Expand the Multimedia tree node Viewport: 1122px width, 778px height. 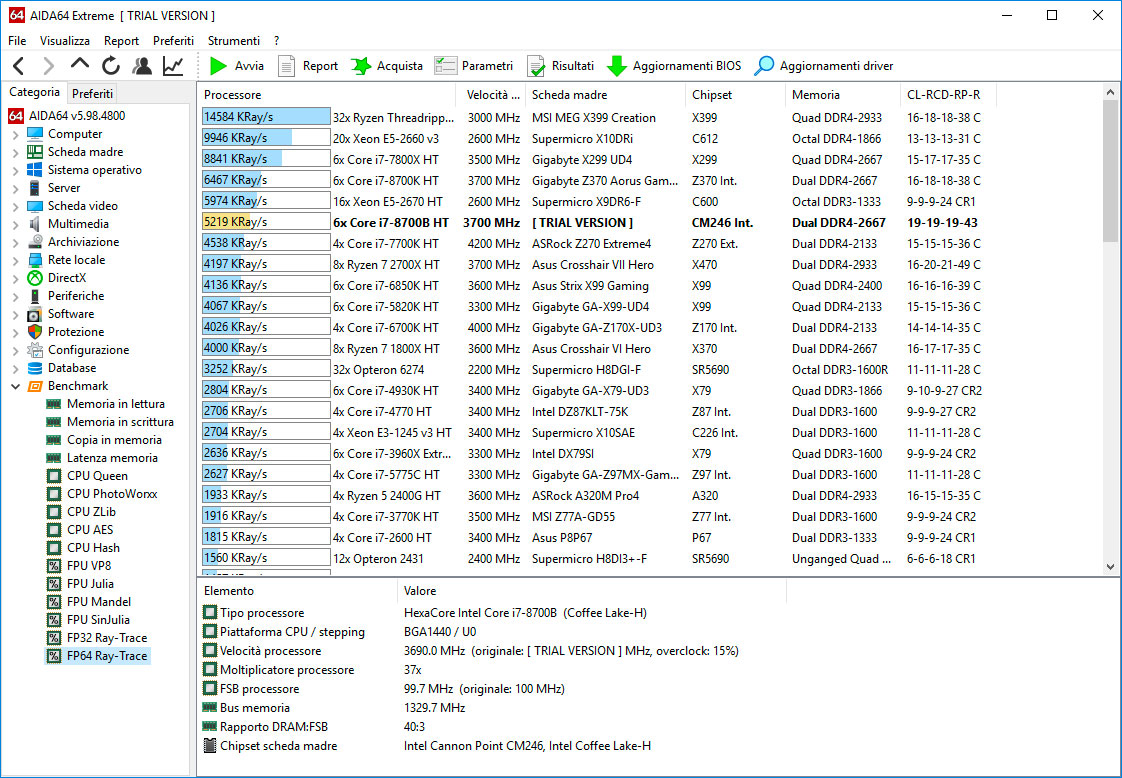click(16, 224)
